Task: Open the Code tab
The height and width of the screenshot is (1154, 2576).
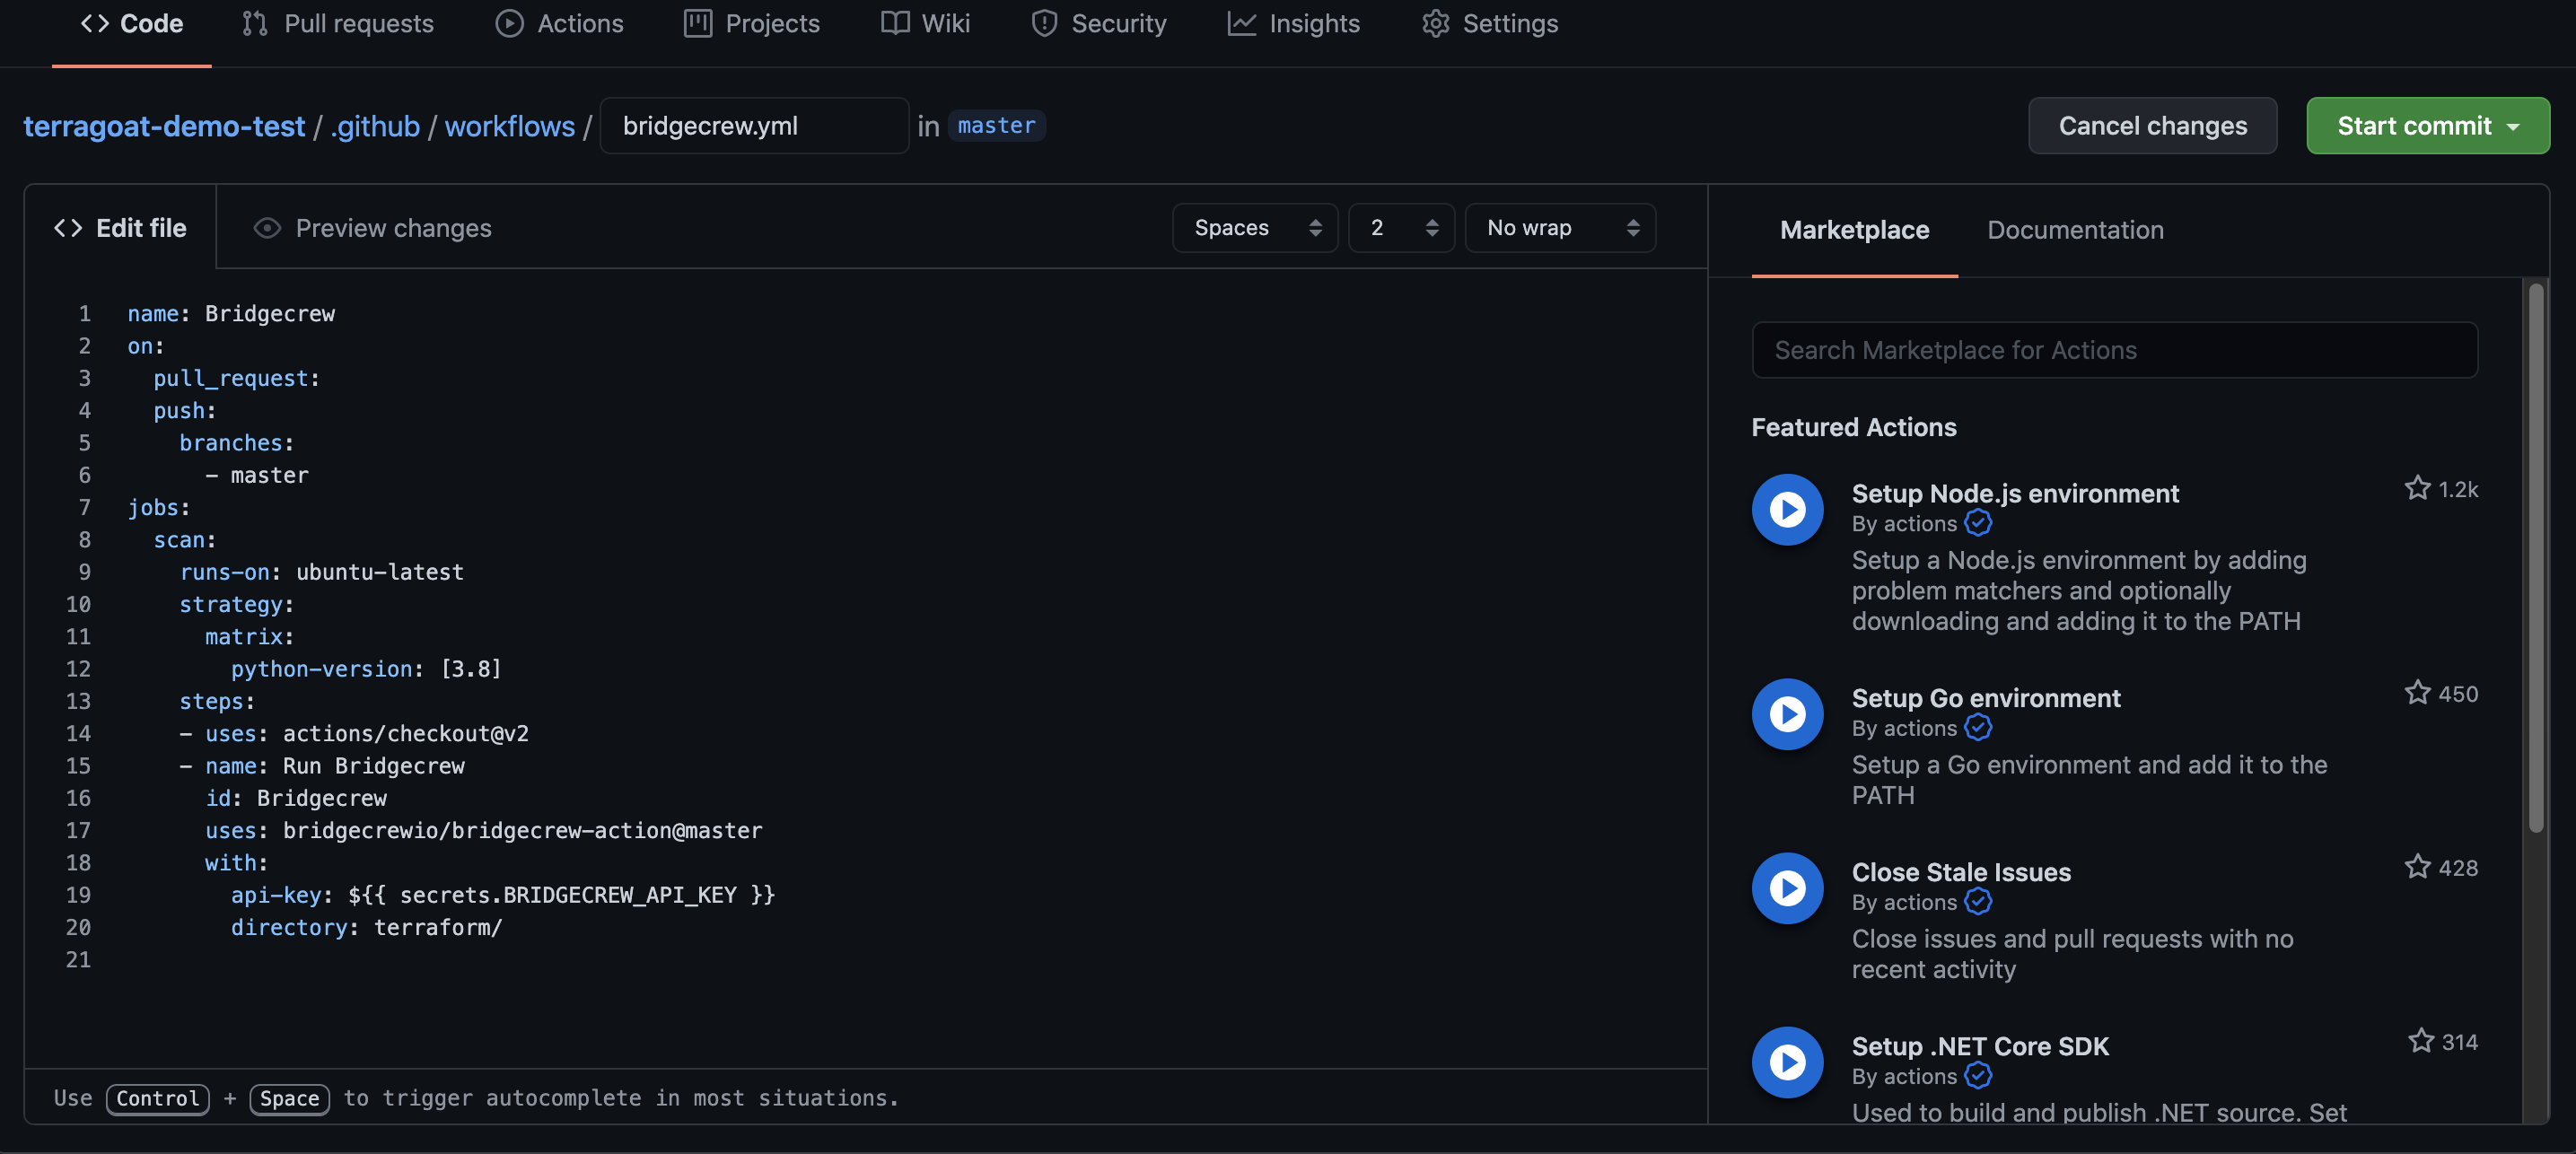Action: pos(131,24)
